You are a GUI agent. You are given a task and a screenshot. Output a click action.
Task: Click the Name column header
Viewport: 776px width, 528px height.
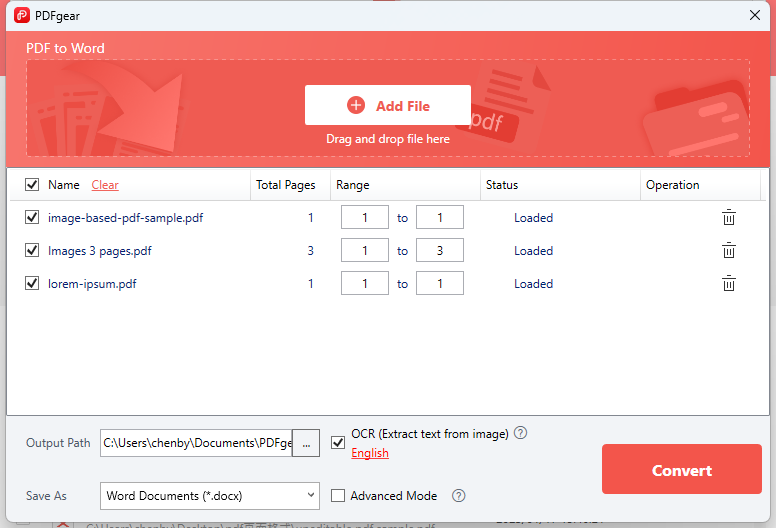pyautogui.click(x=64, y=185)
